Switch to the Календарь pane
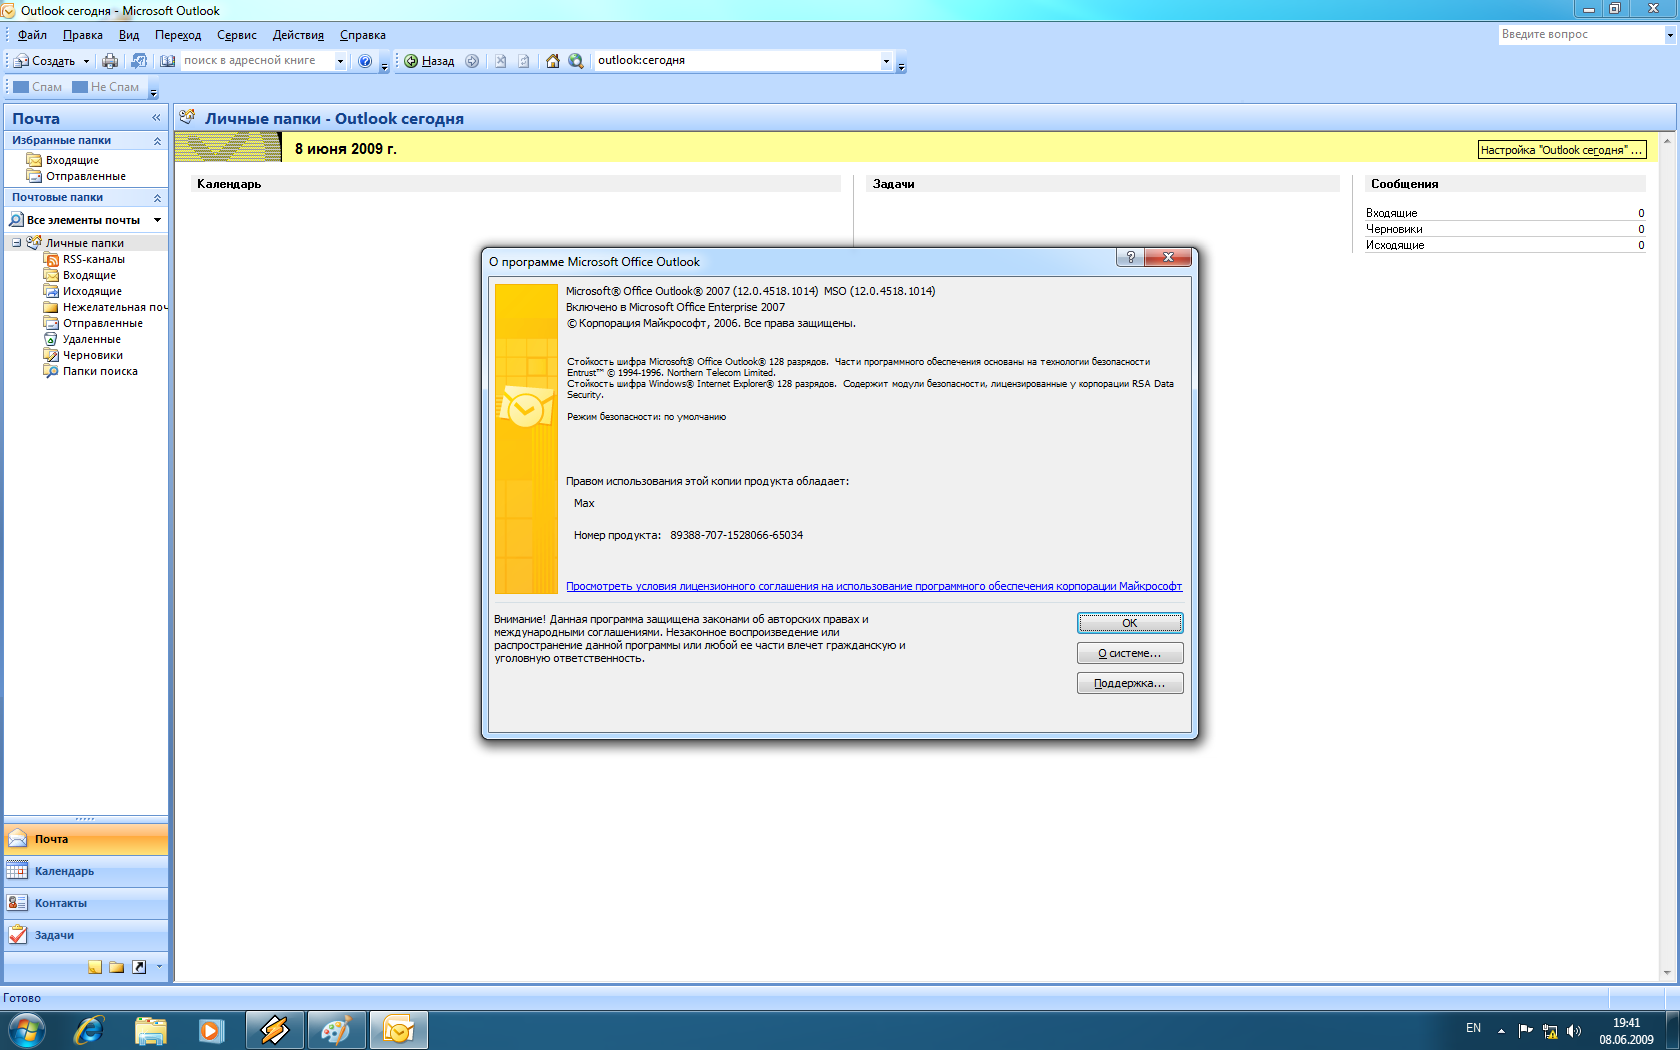Screen dimensions: 1680x1050 click(x=86, y=871)
